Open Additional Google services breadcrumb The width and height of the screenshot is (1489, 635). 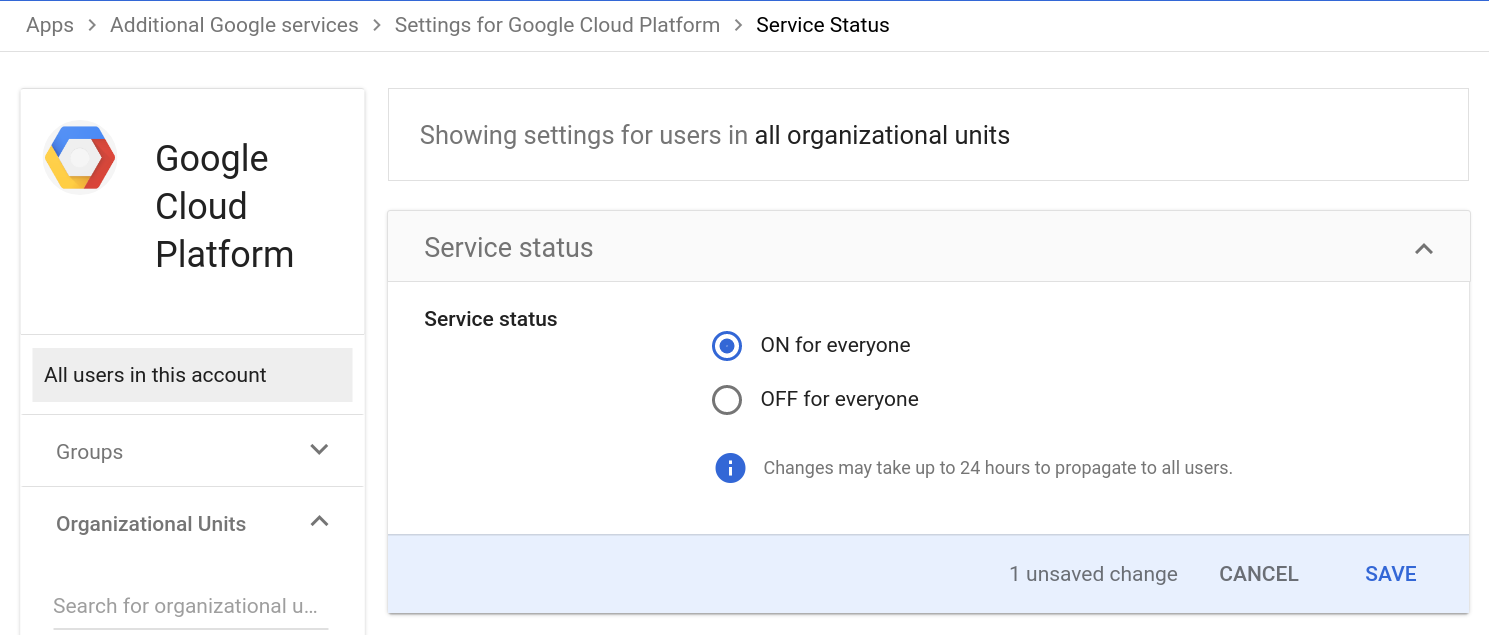pos(234,25)
